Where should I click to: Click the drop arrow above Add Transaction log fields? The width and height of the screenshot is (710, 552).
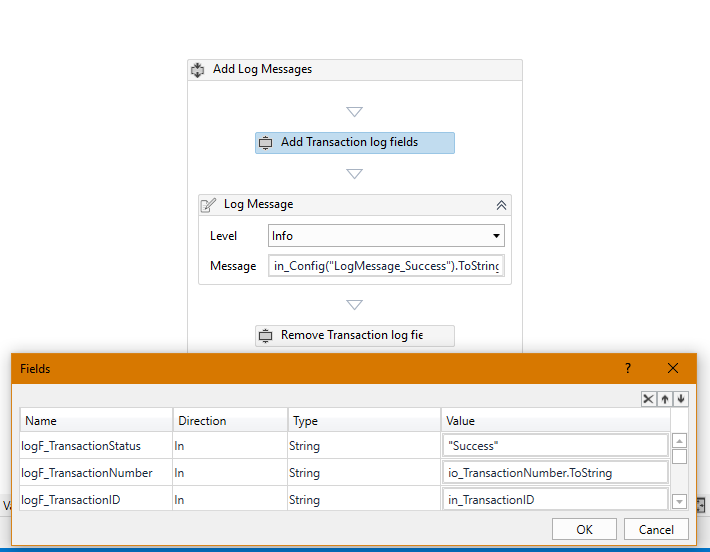point(355,111)
